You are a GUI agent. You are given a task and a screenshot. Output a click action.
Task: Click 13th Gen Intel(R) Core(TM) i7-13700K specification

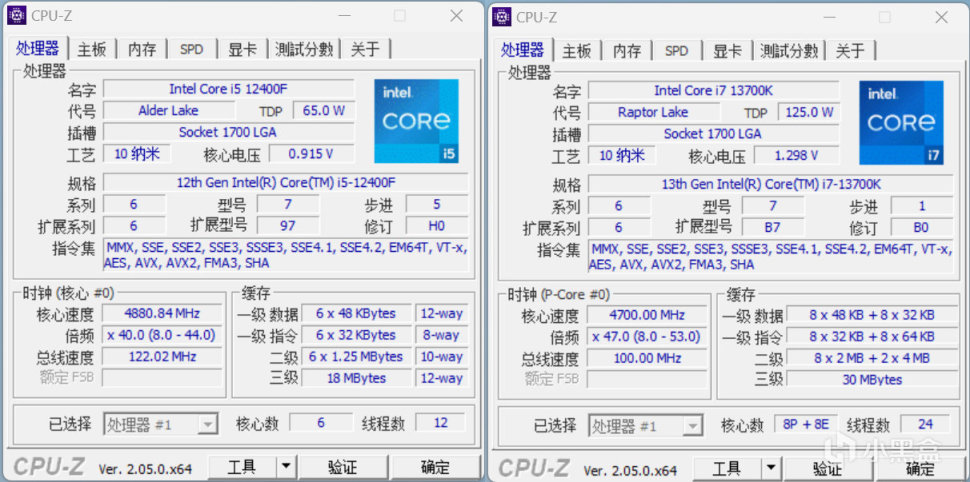(771, 184)
